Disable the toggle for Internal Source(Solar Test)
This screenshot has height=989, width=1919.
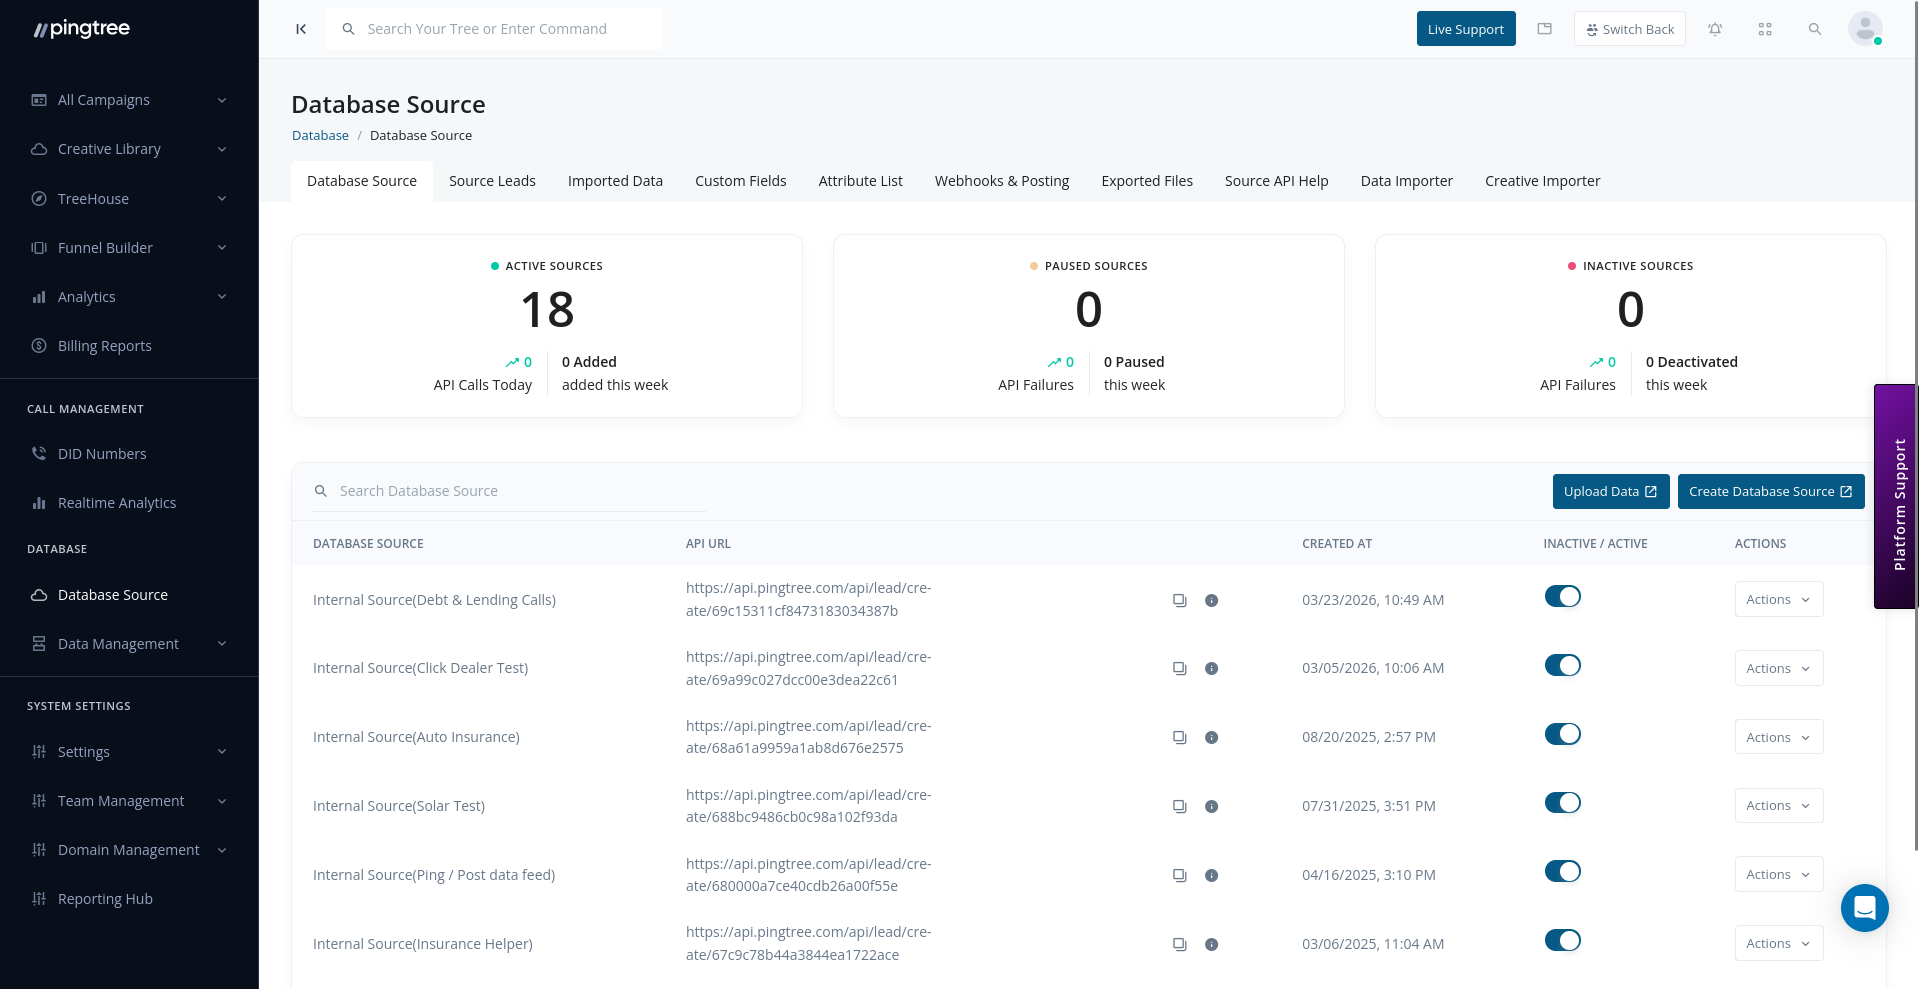point(1562,802)
